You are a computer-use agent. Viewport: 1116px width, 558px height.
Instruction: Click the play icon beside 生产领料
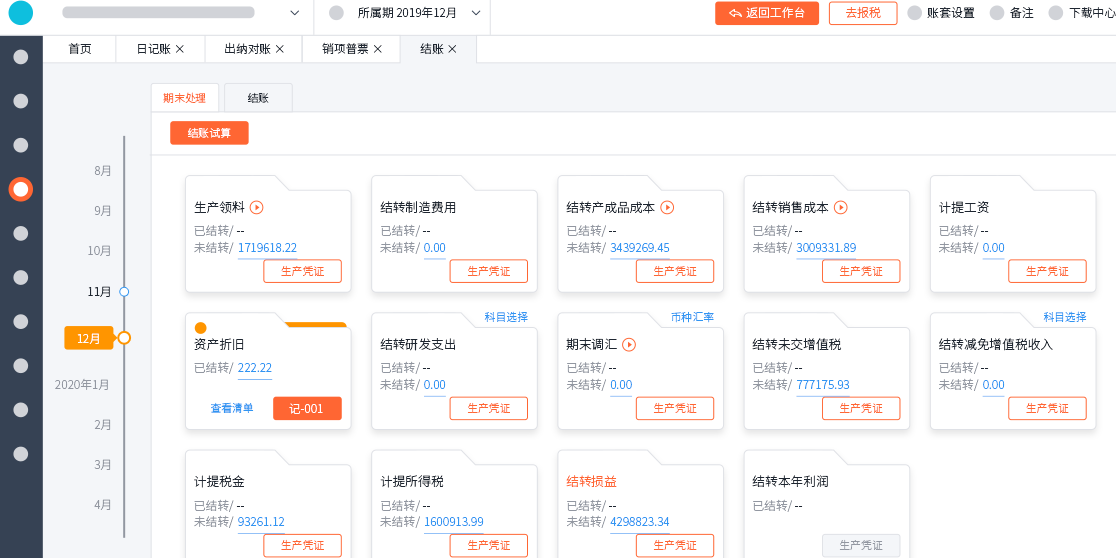pyautogui.click(x=256, y=208)
